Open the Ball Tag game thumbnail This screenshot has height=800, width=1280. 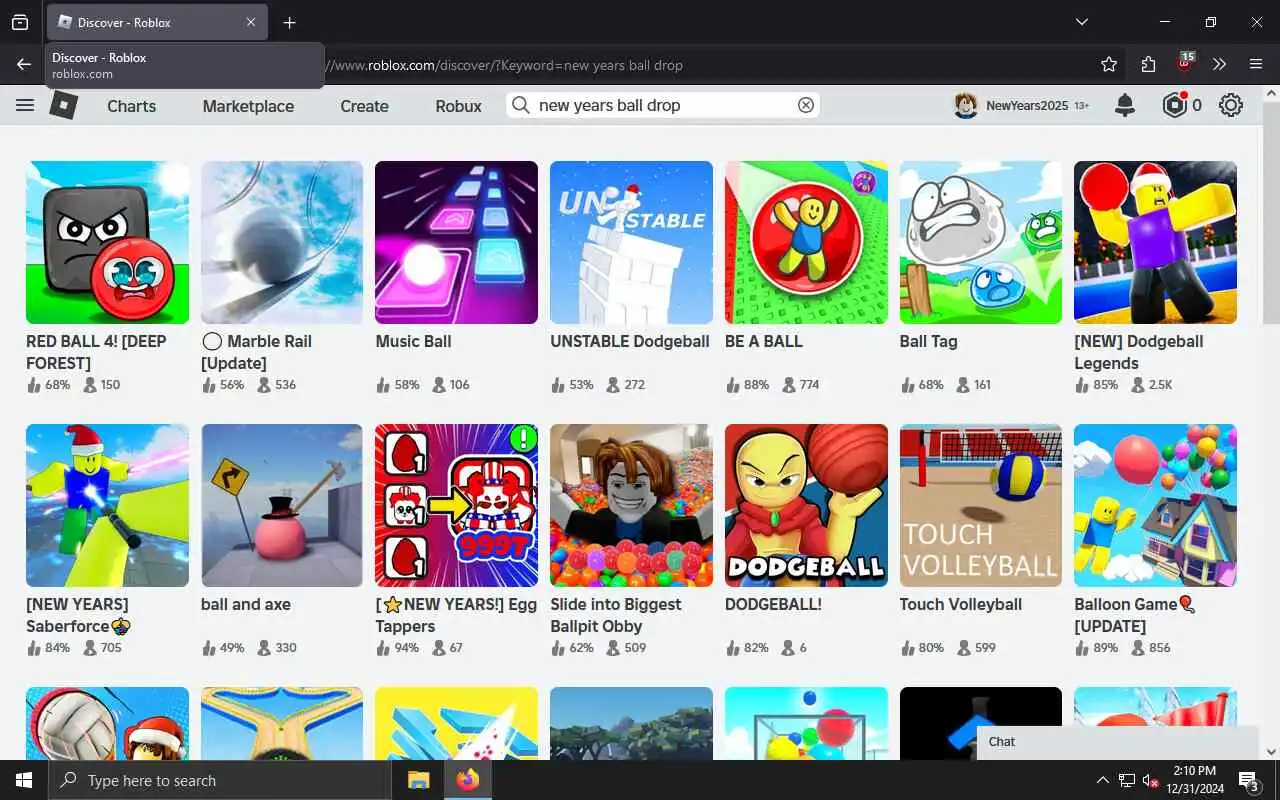[x=981, y=242]
